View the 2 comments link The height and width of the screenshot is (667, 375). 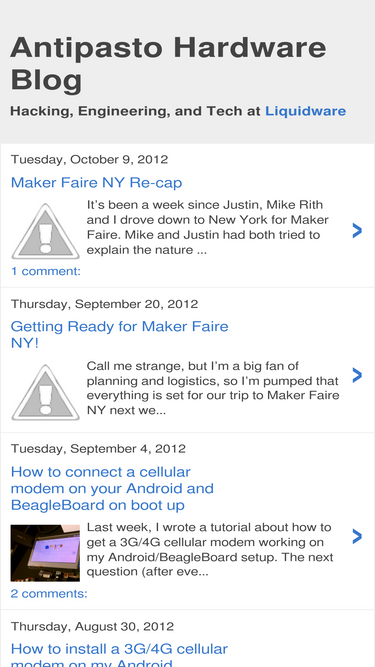49,593
